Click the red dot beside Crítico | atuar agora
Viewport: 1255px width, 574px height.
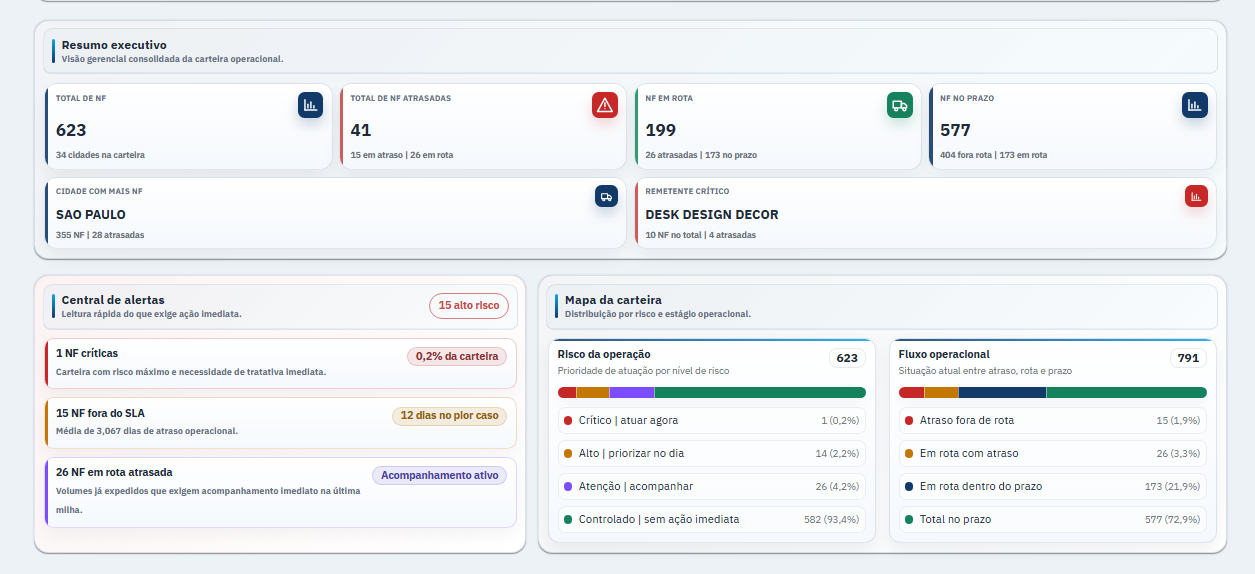[x=568, y=421]
